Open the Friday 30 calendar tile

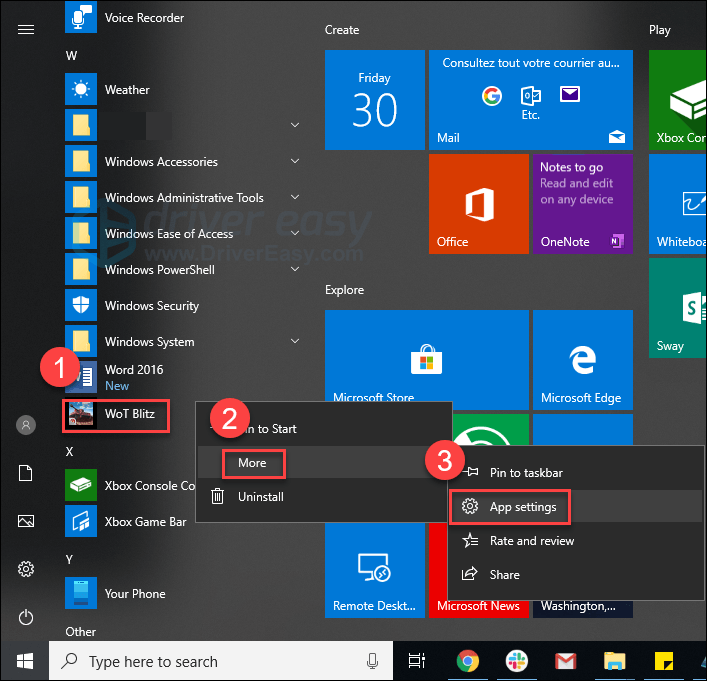375,100
